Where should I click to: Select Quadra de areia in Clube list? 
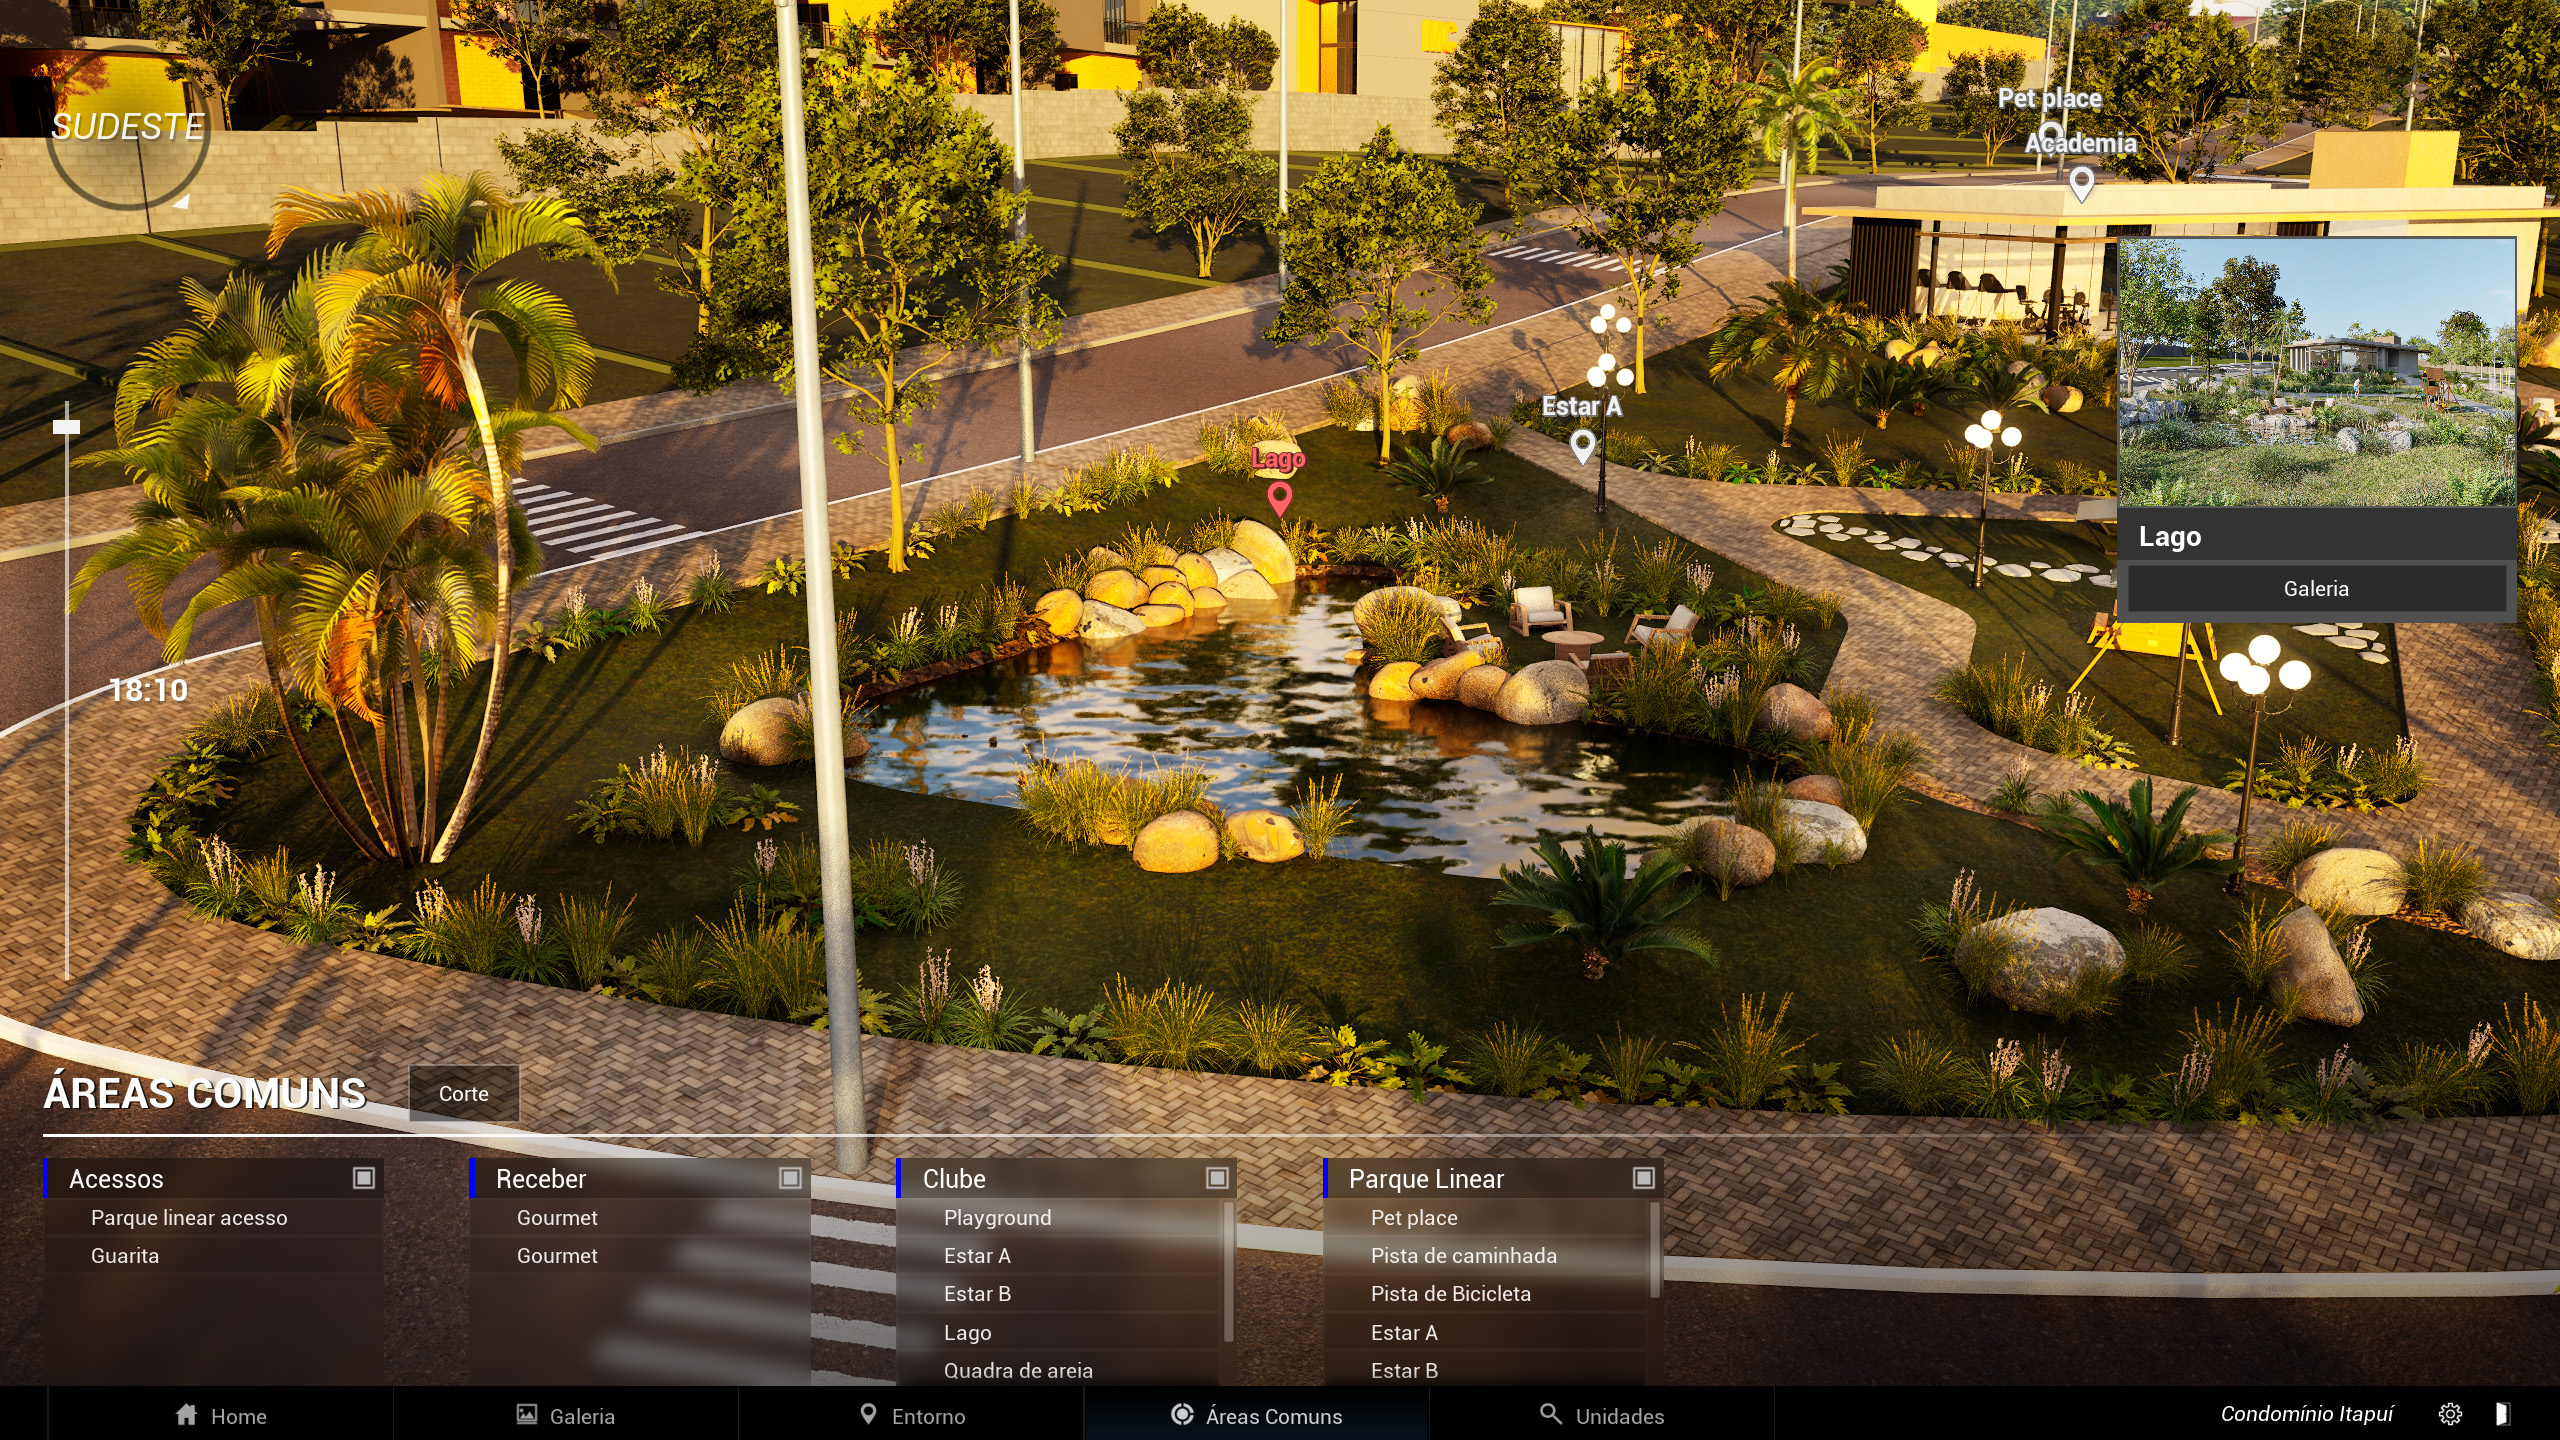pyautogui.click(x=1018, y=1370)
